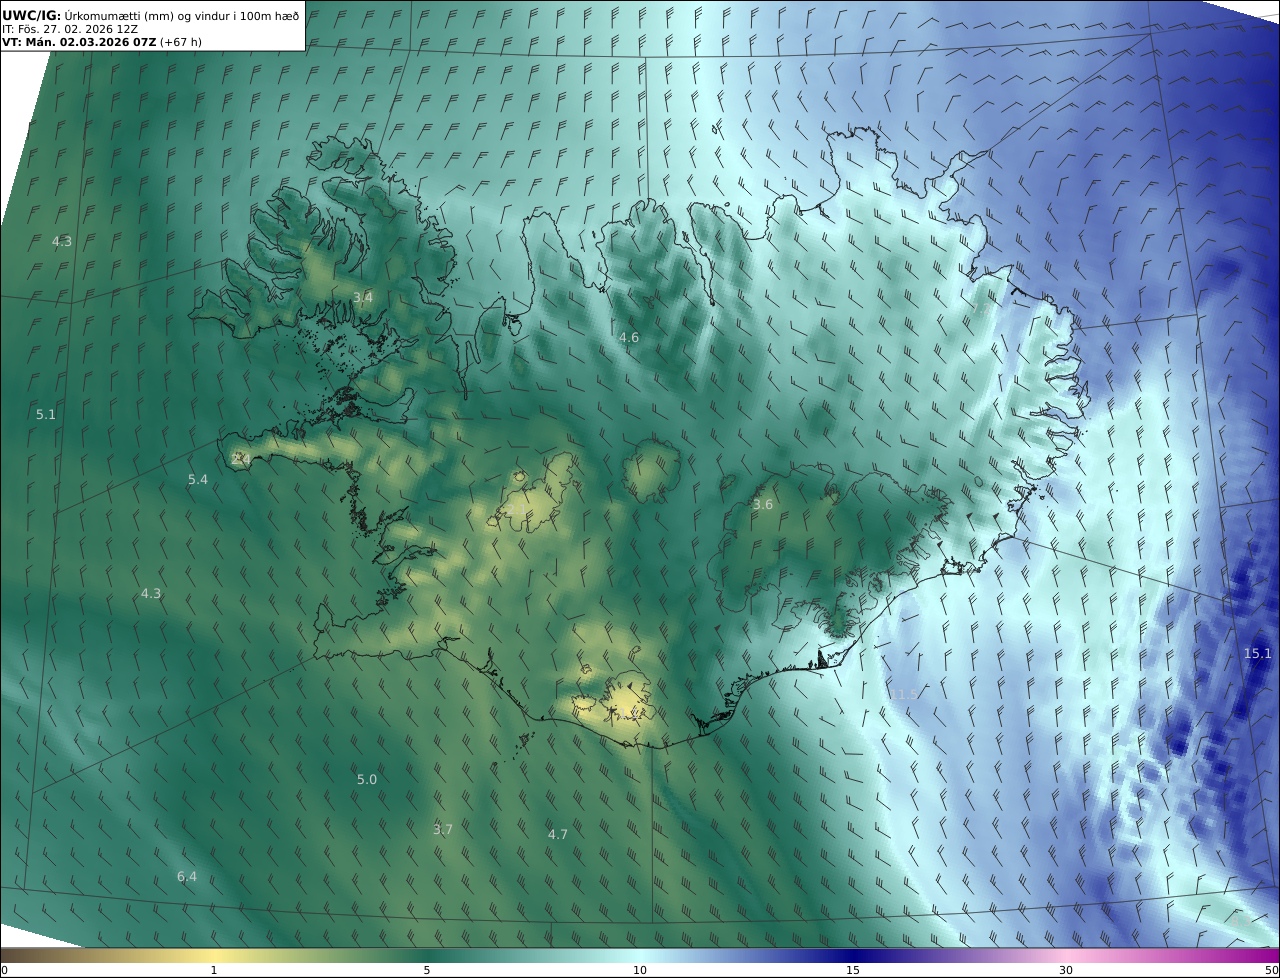
Task: Click the valid time 'VT: Mán. 02.03.2026 07Z'
Action: pos(79,42)
